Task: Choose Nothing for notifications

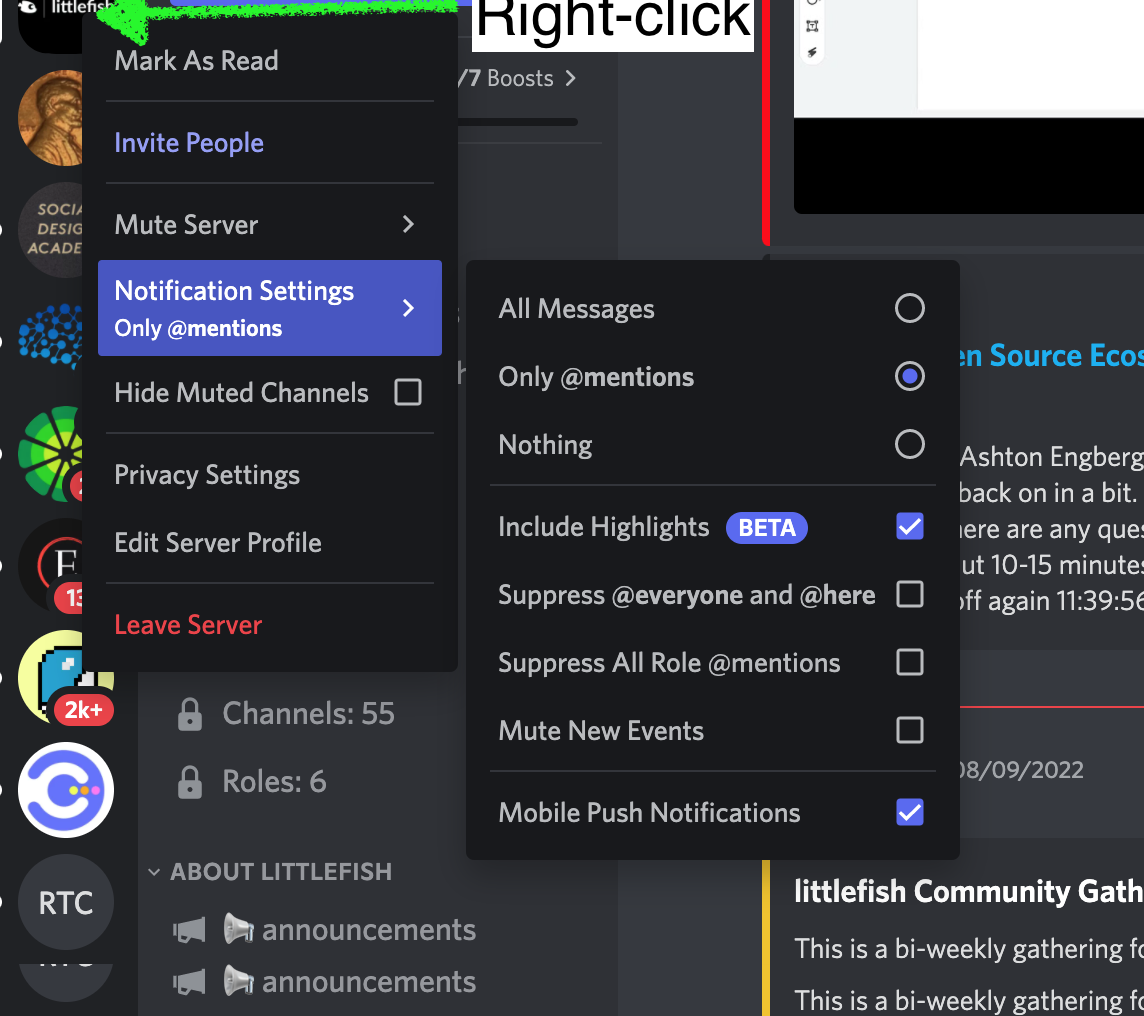Action: point(909,444)
